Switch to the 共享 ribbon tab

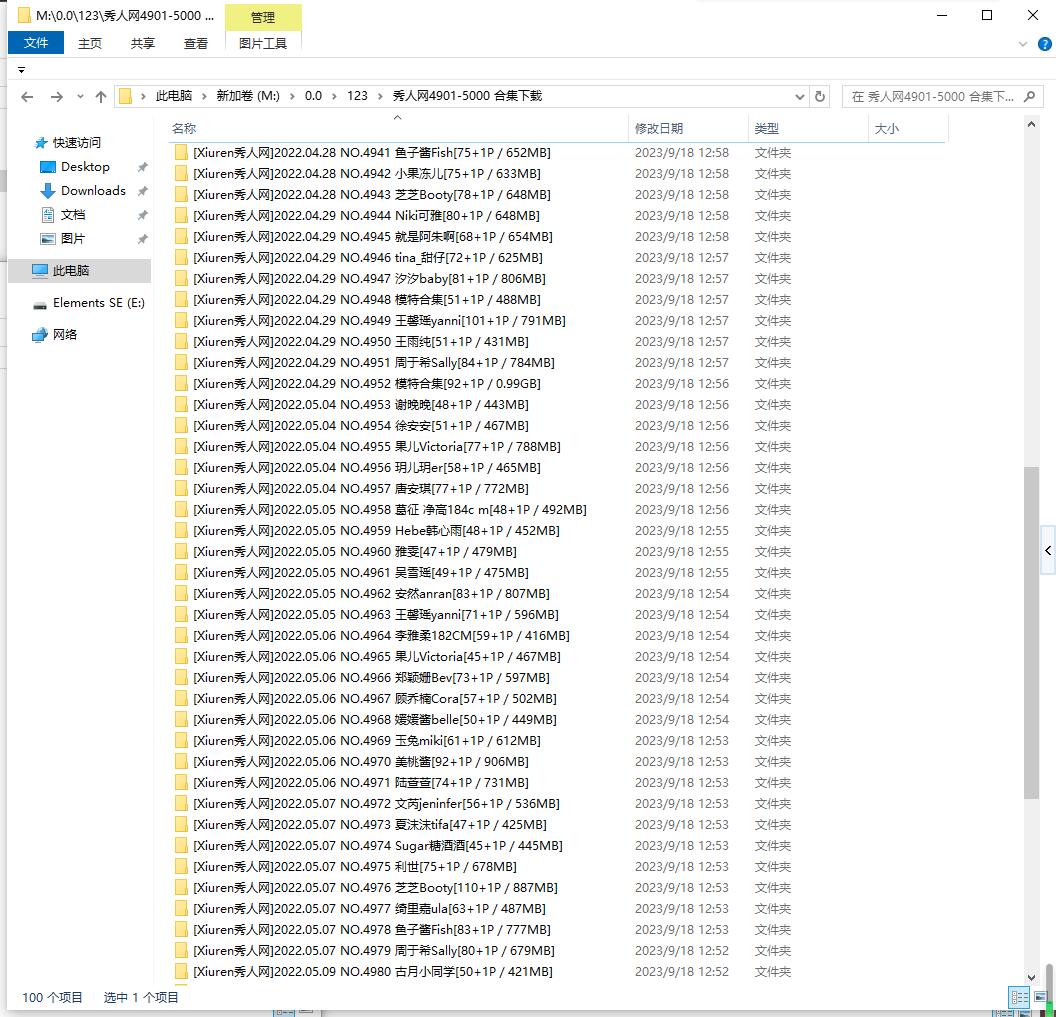pyautogui.click(x=143, y=43)
